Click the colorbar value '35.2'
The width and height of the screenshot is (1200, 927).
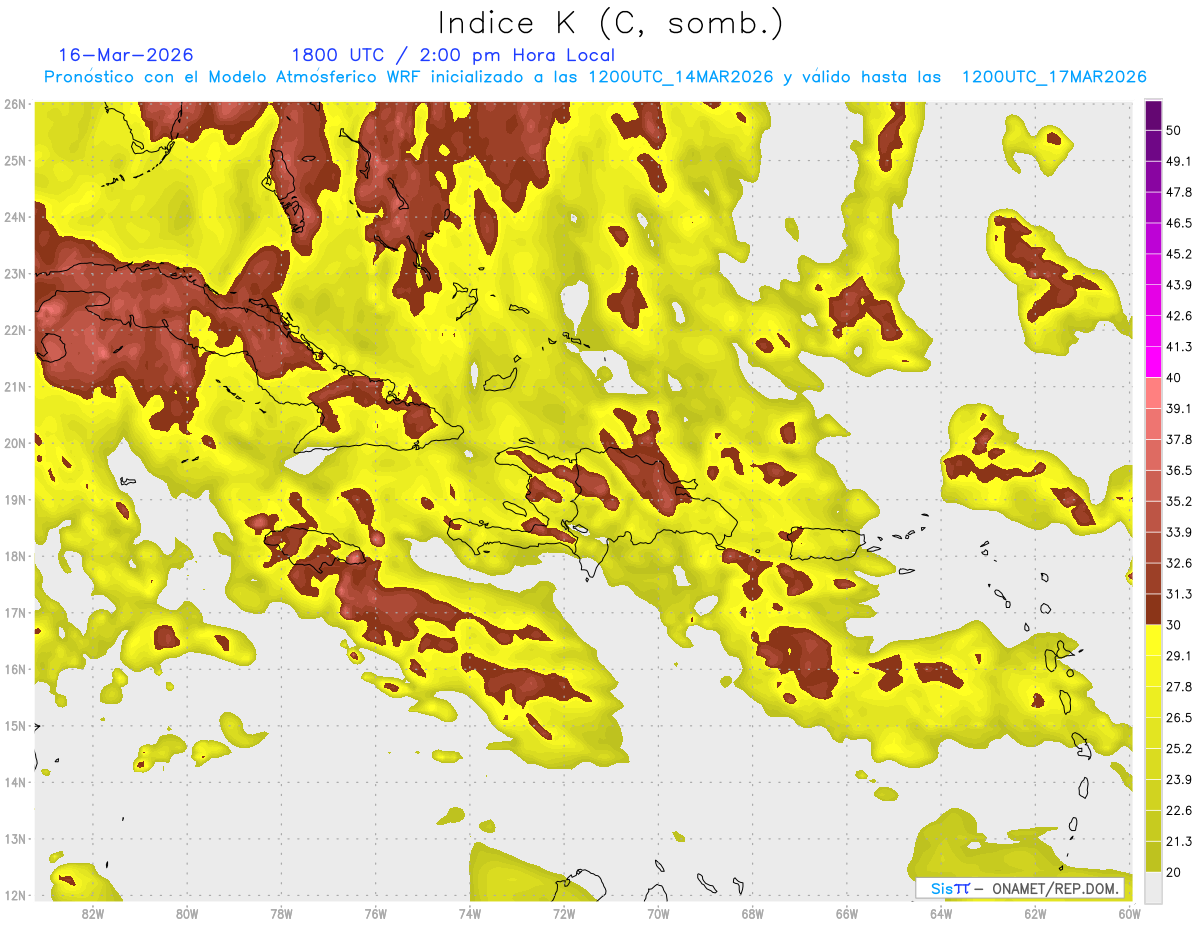tap(1179, 501)
